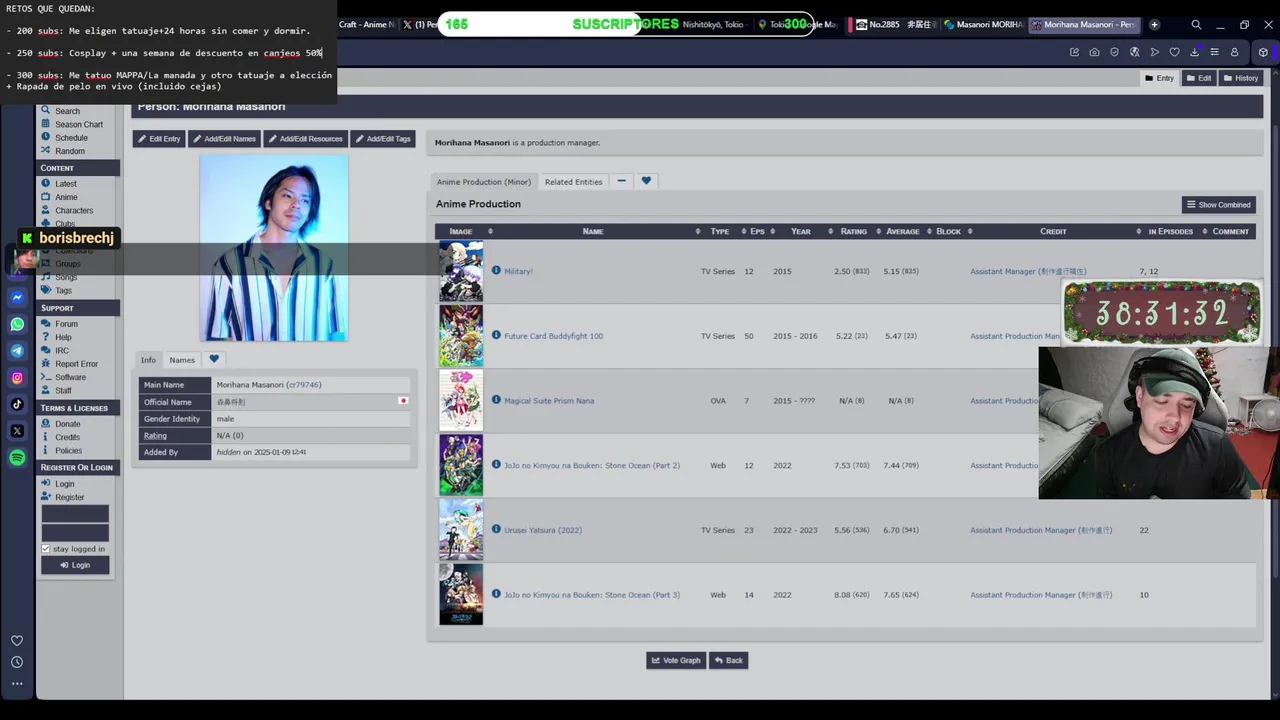Click the browser tab search magnifier

(x=1196, y=25)
